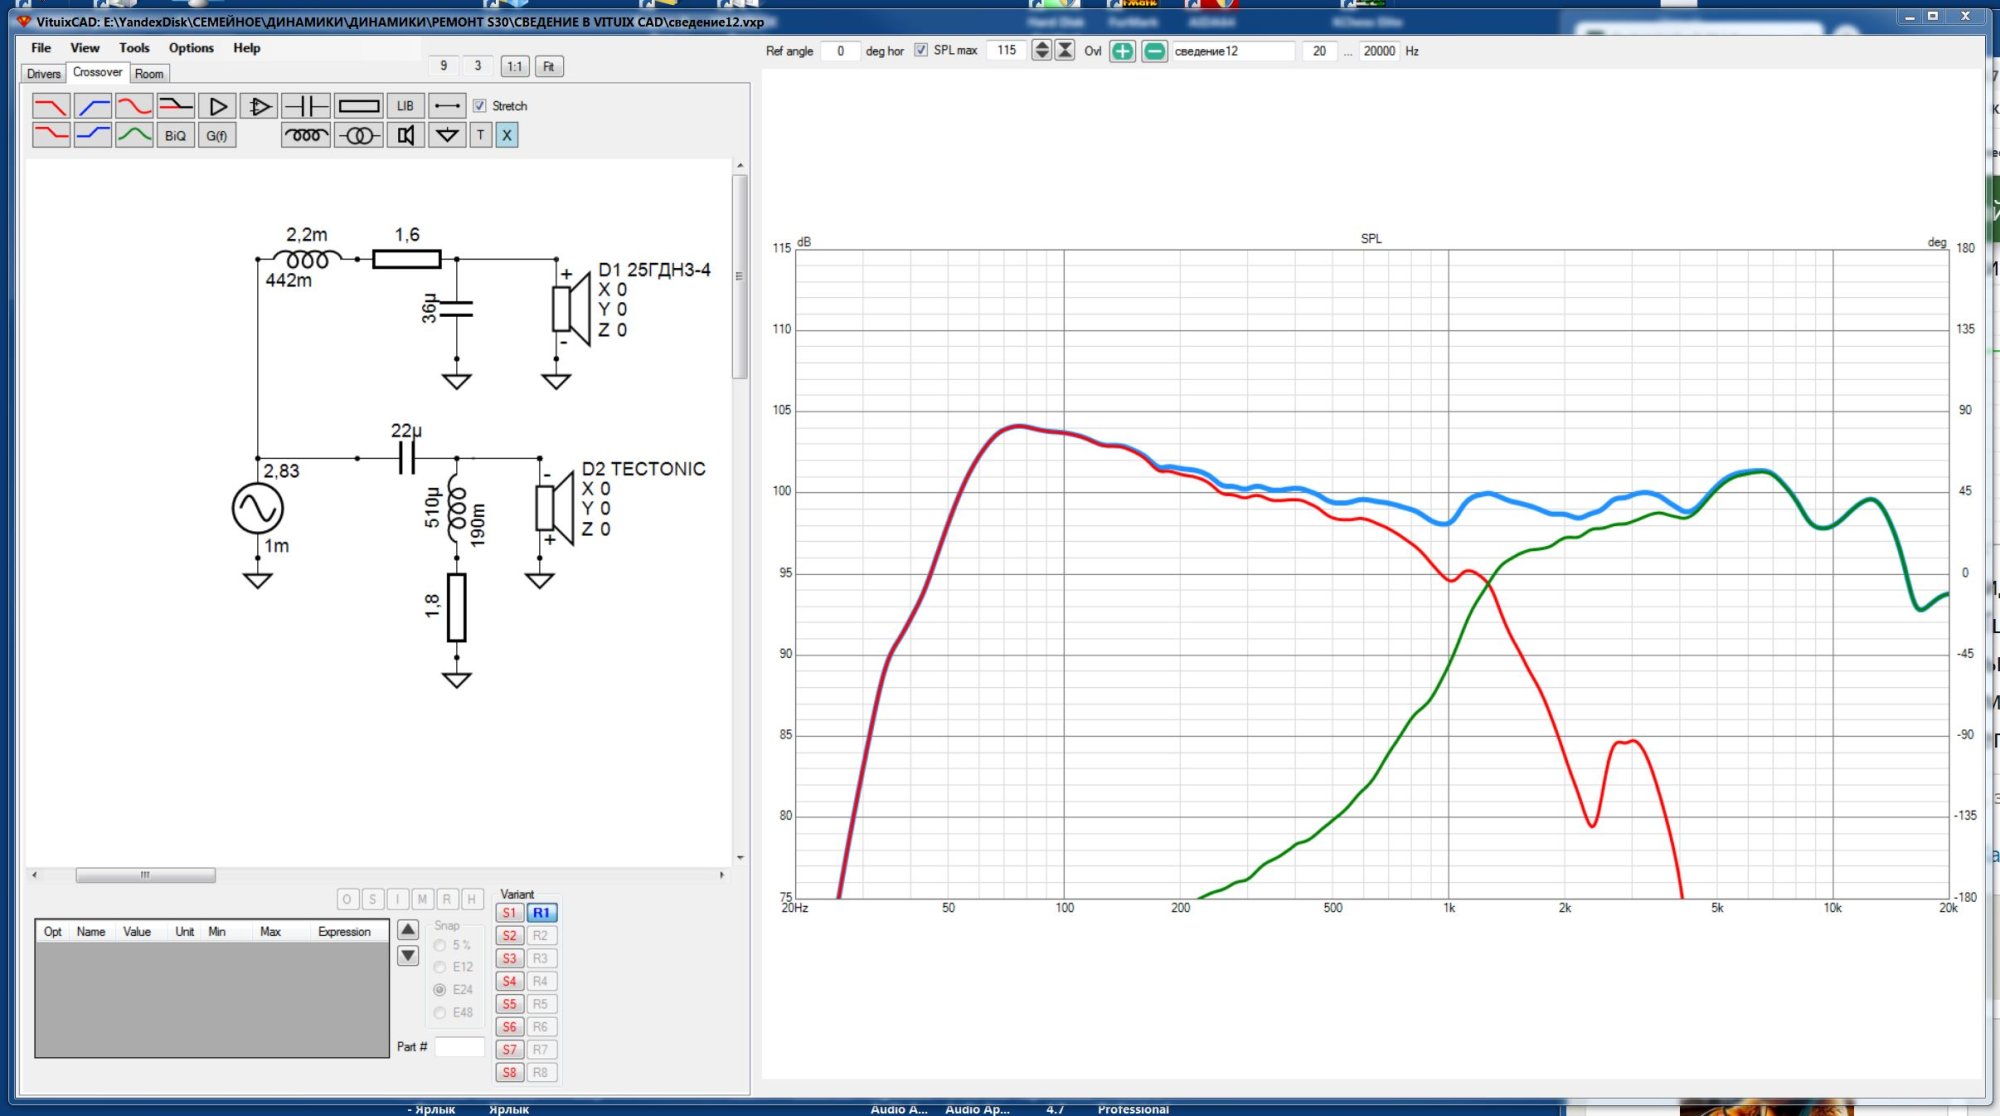This screenshot has width=2000, height=1116.
Task: Click the SPL scale up/down stepper
Action: pos(1041,50)
